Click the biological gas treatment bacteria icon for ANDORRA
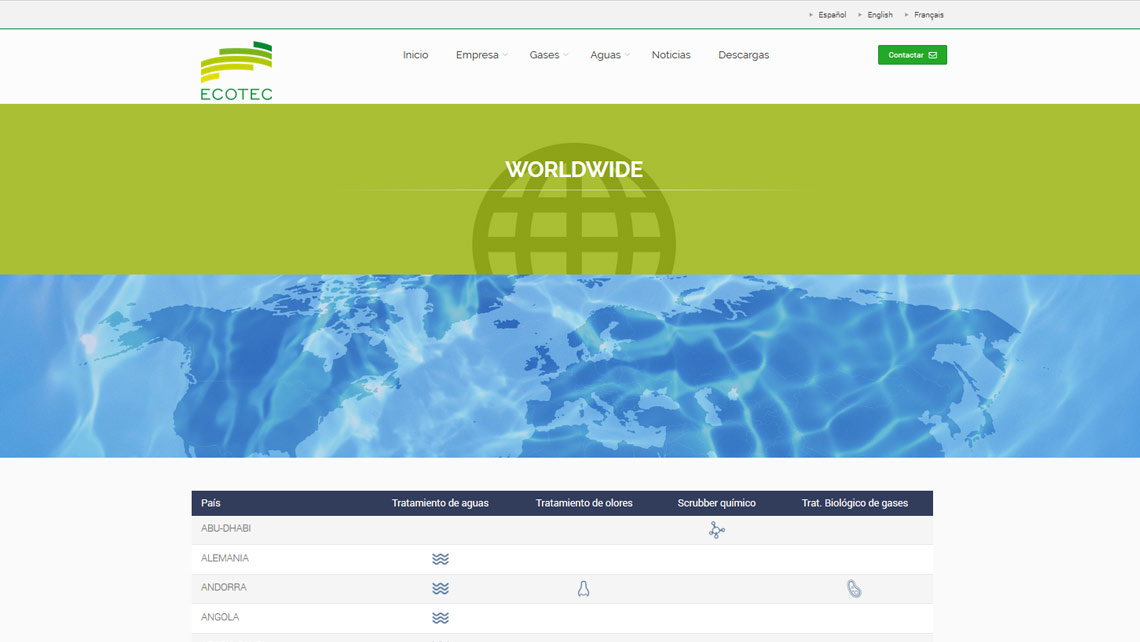Image resolution: width=1140 pixels, height=642 pixels. pyautogui.click(x=853, y=588)
